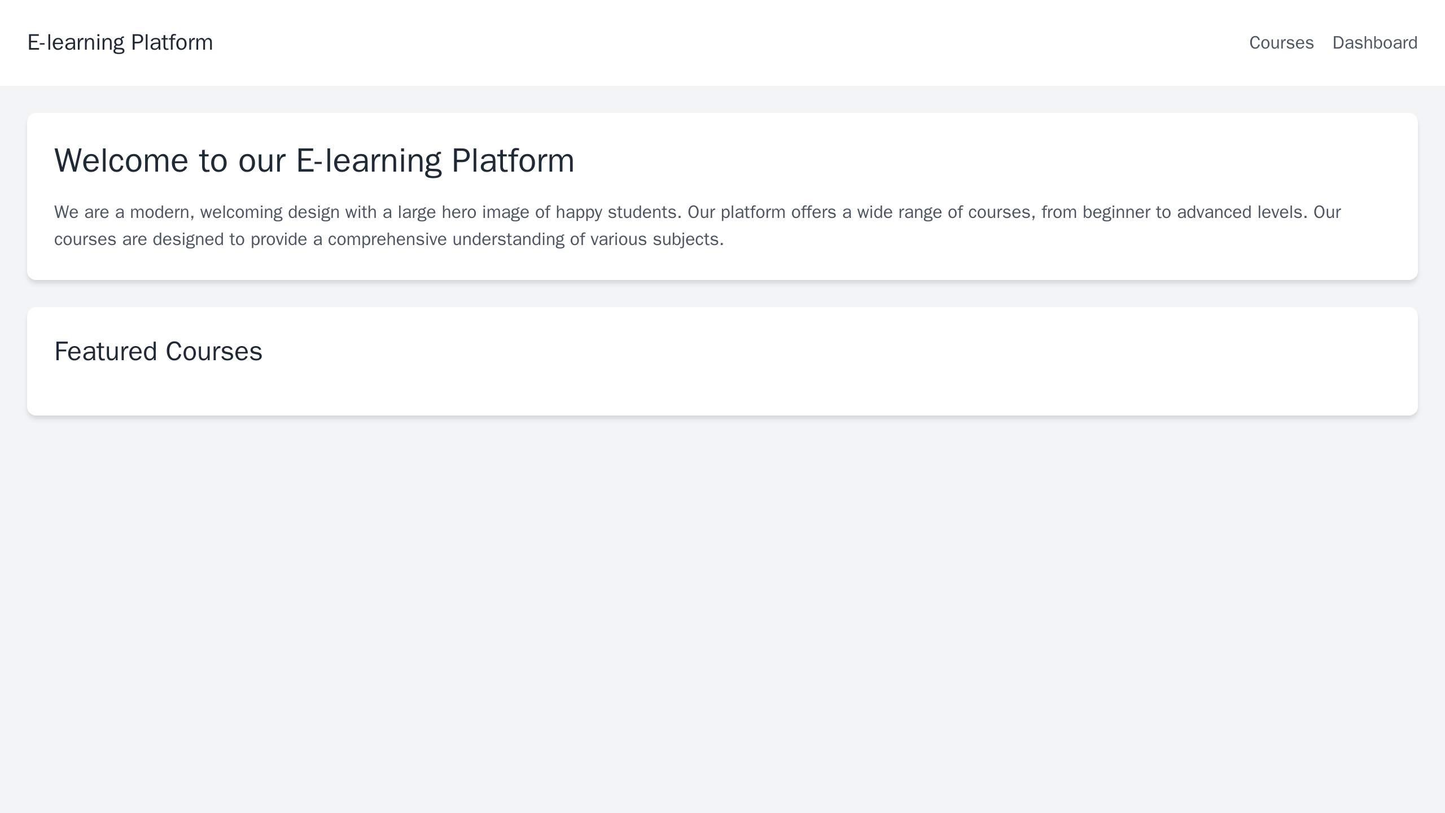The image size is (1445, 813).
Task: Select the Featured Courses heading
Action: 158,352
